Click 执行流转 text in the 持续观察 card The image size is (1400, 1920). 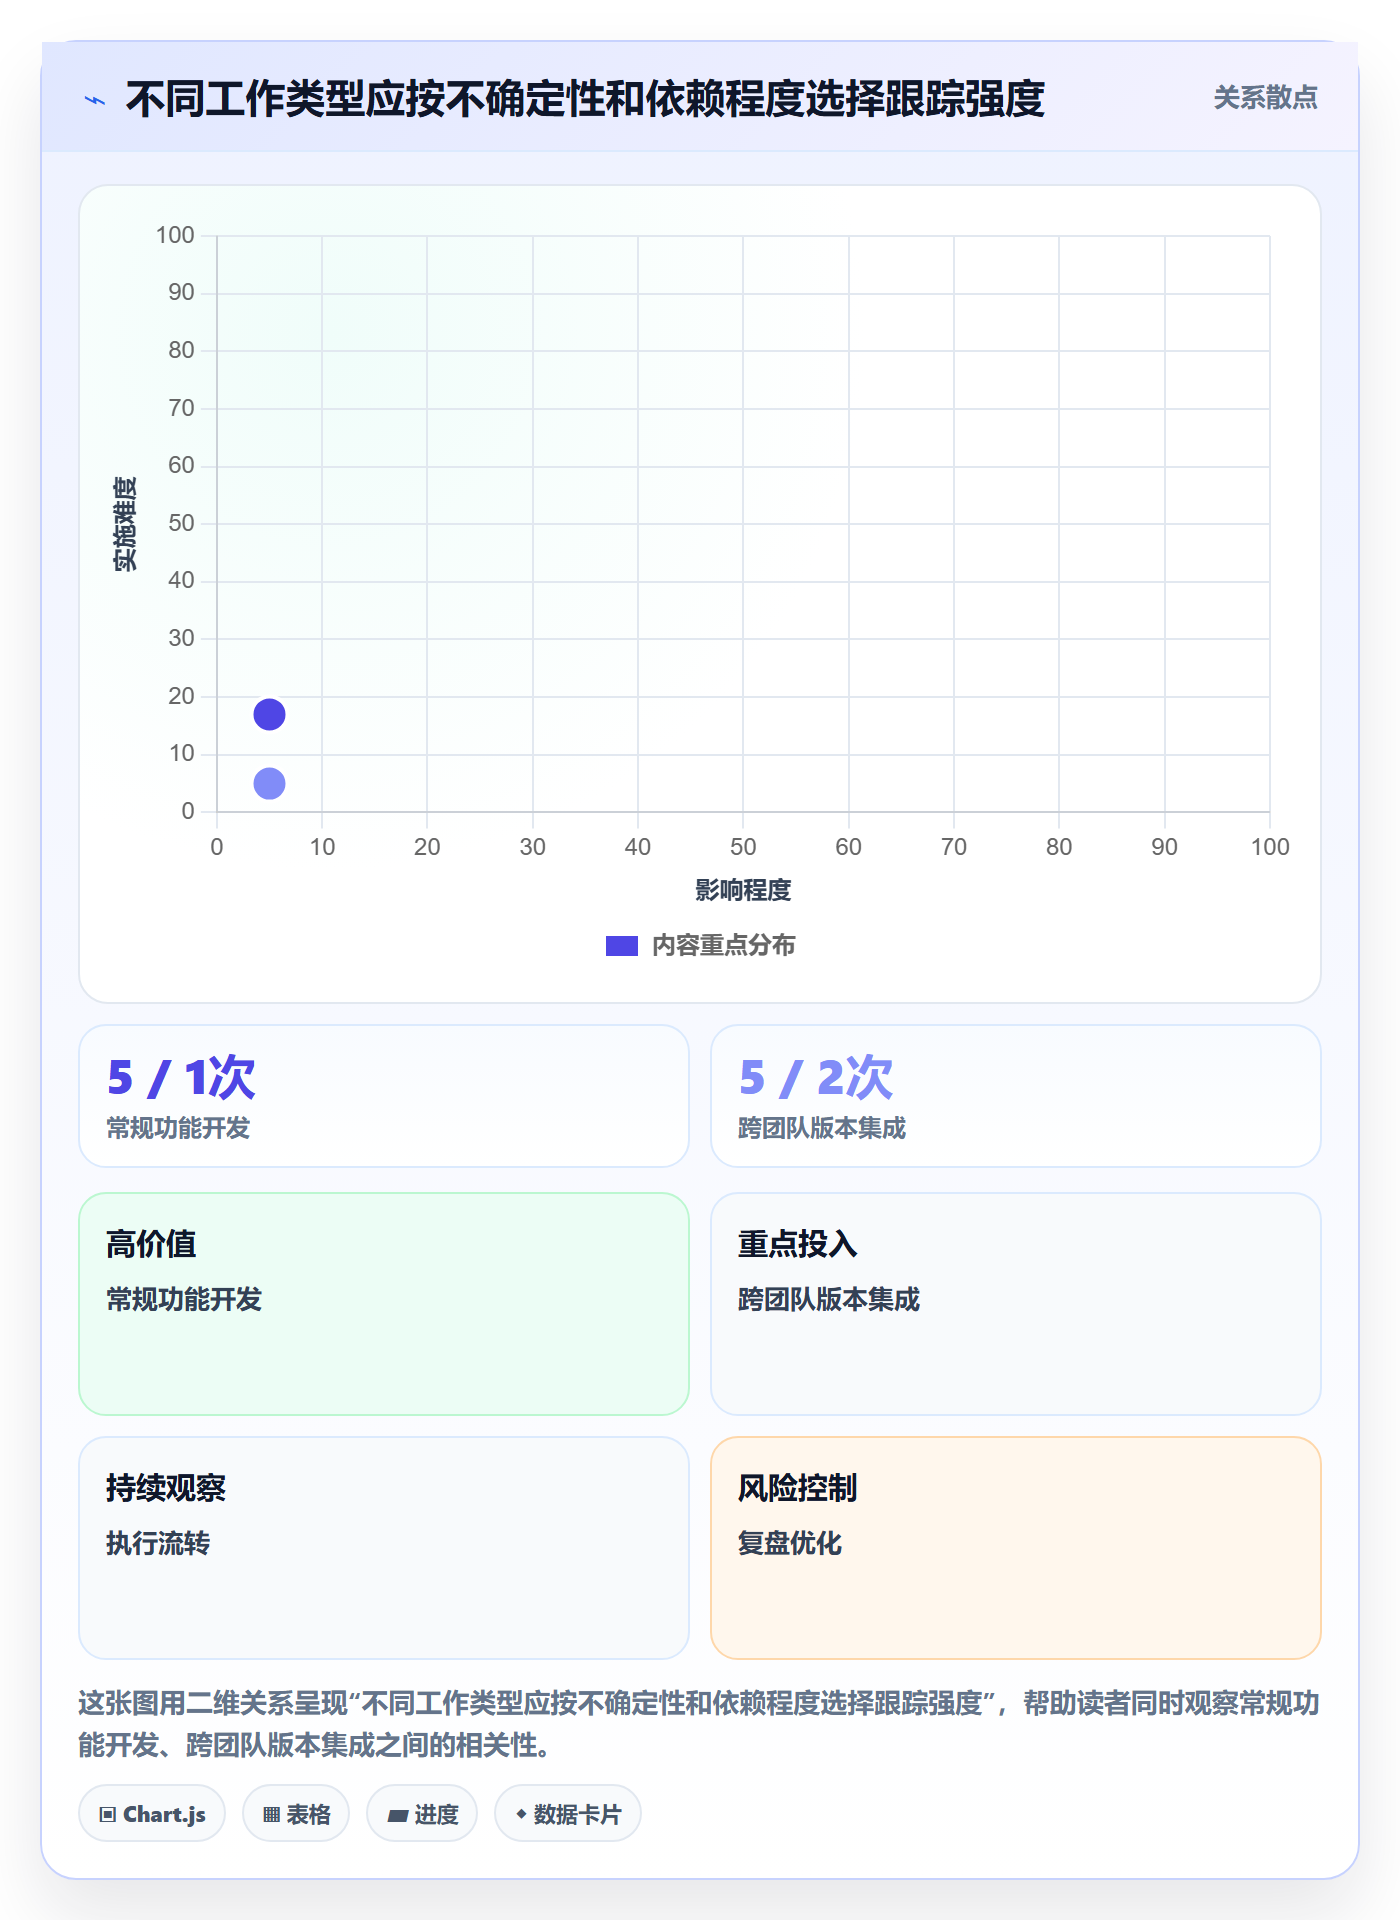coord(158,1543)
